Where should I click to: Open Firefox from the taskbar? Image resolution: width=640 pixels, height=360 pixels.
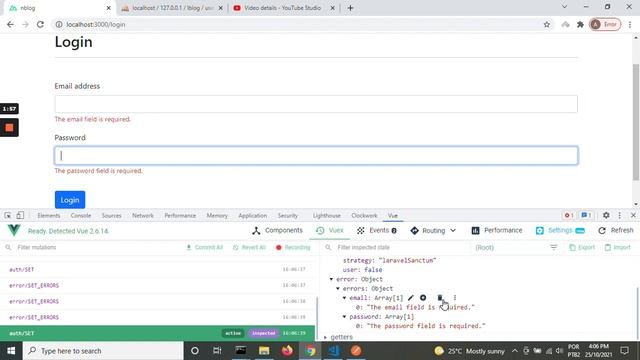click(x=287, y=351)
